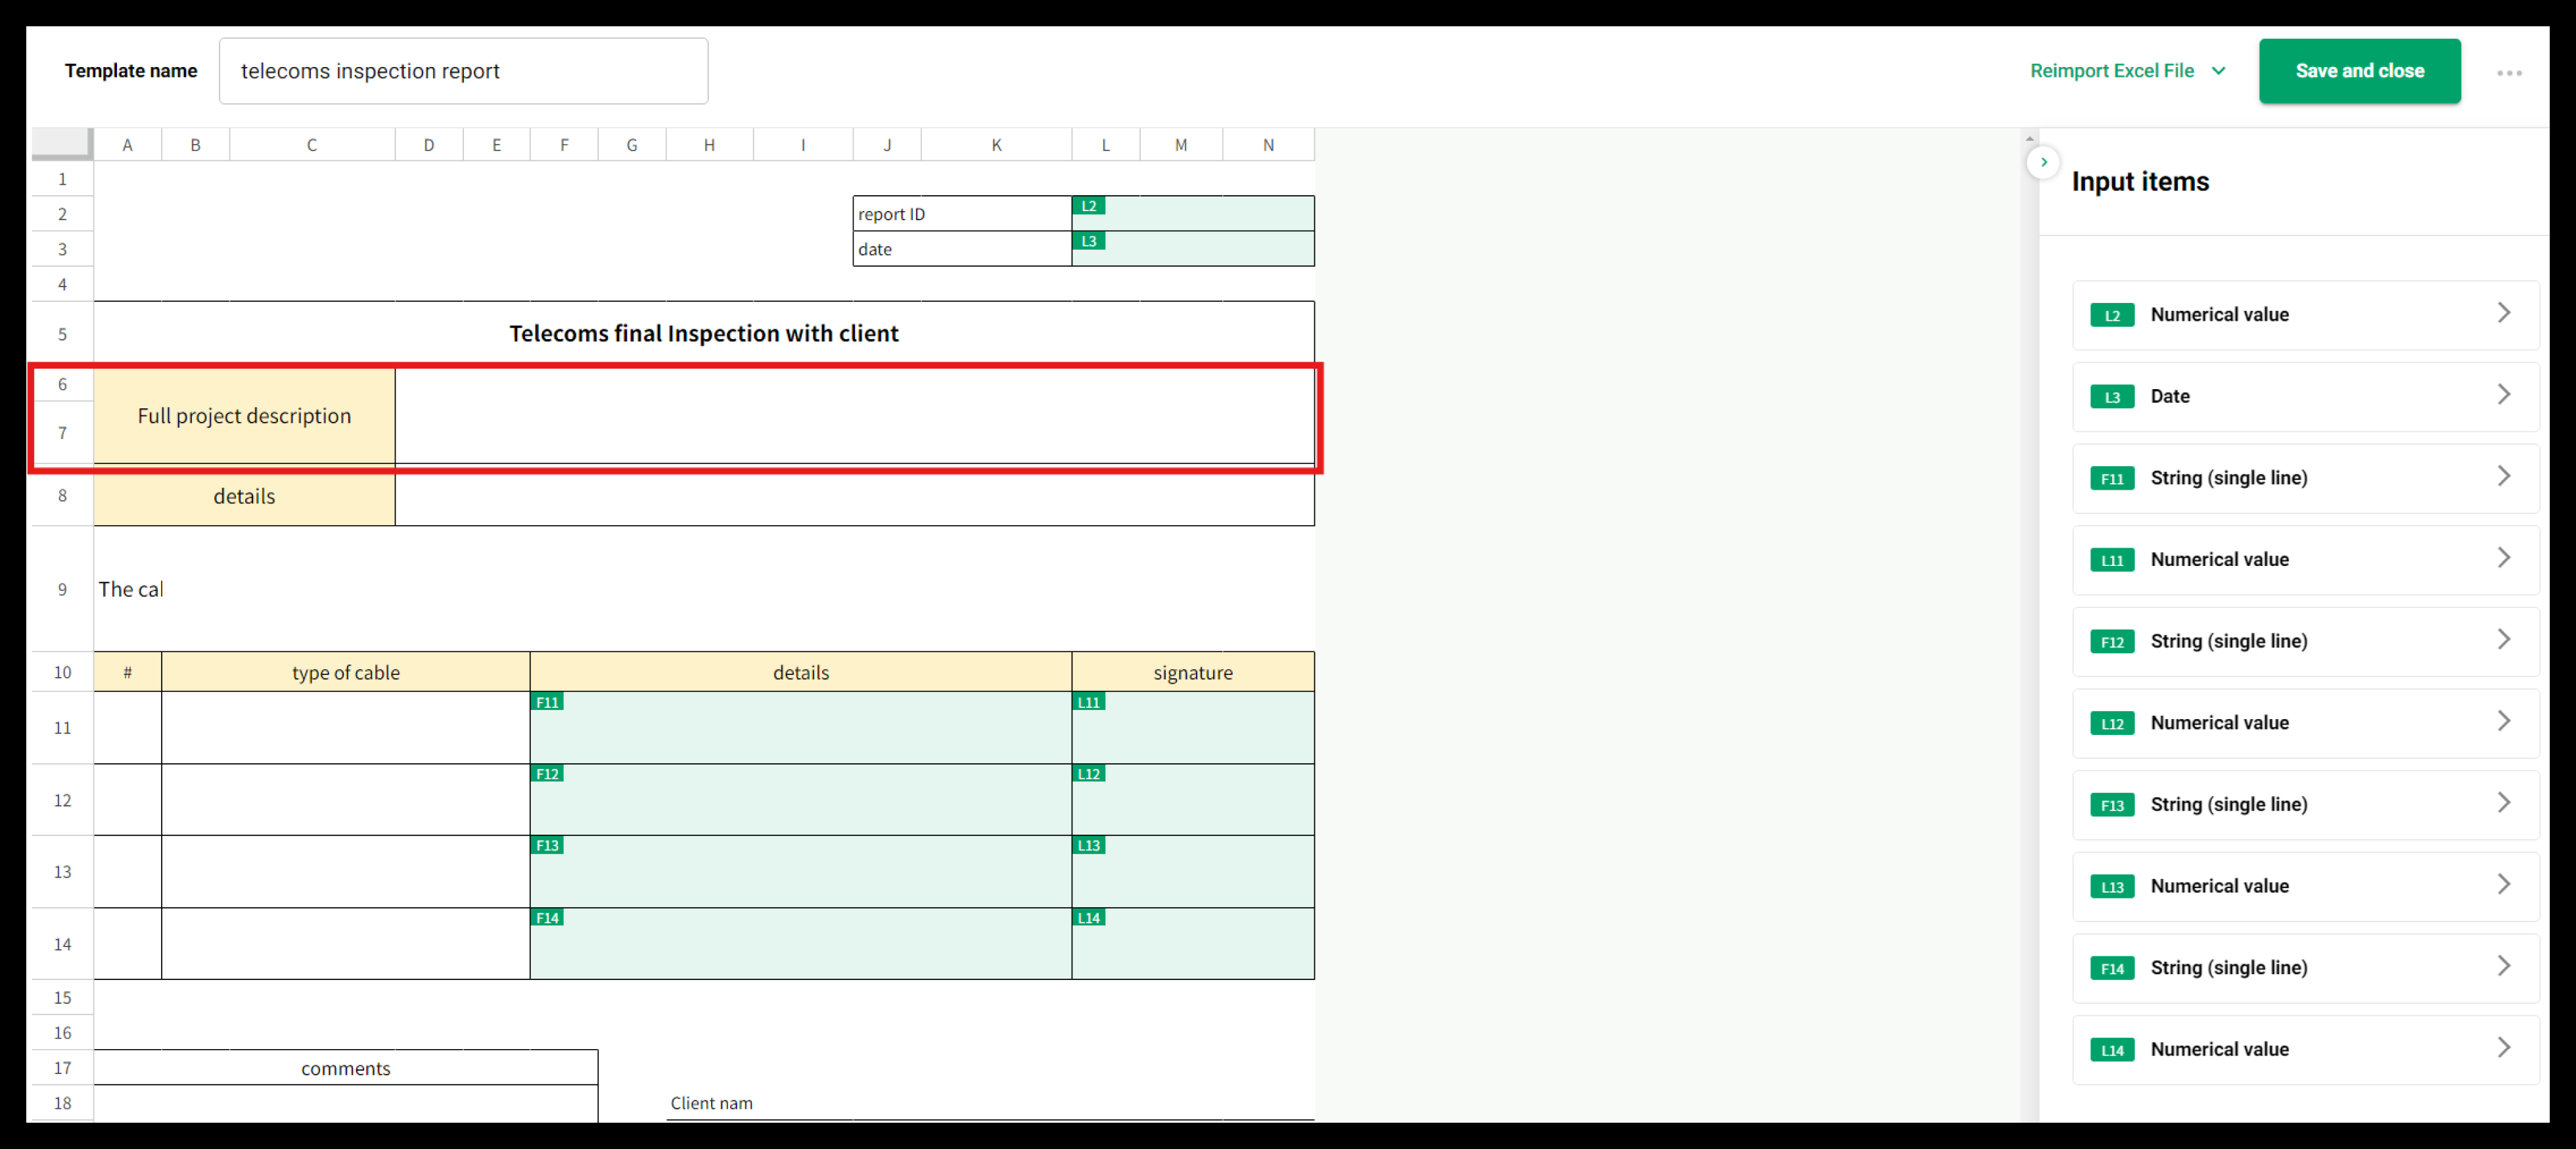
Task: Click the F12 cell tag in spreadsheet
Action: pyautogui.click(x=547, y=773)
